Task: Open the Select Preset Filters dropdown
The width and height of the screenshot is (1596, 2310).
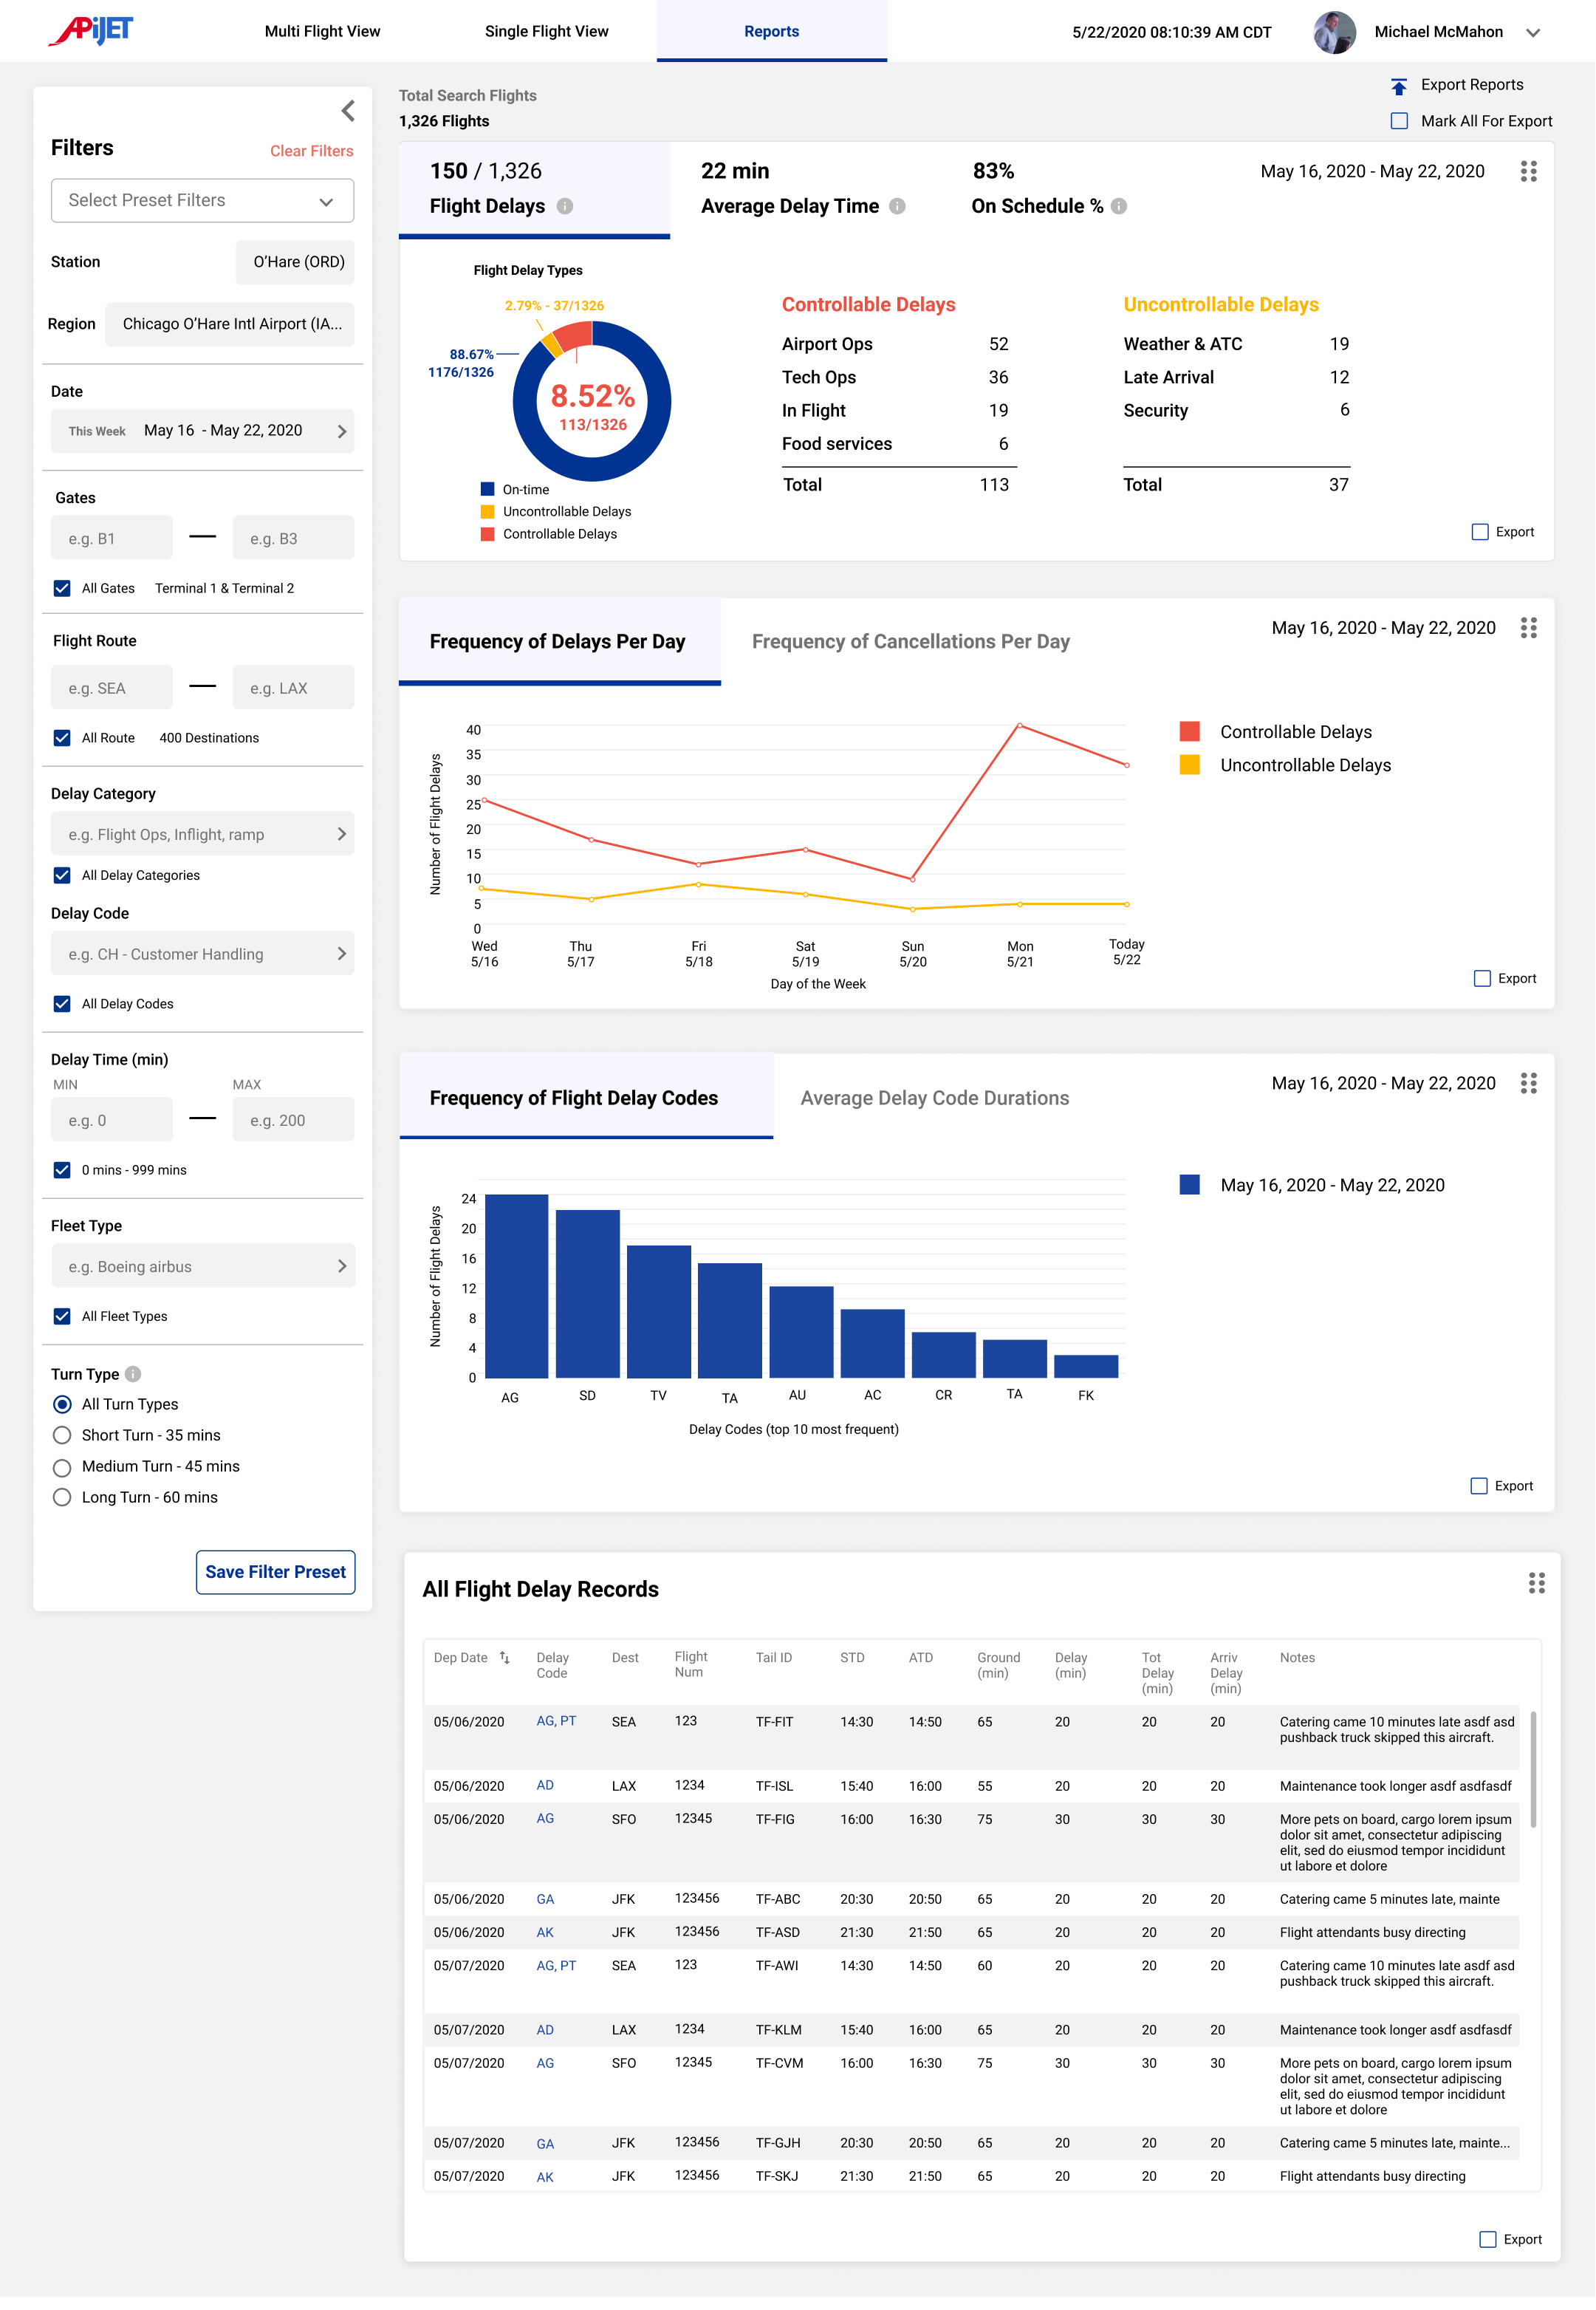Action: point(202,201)
